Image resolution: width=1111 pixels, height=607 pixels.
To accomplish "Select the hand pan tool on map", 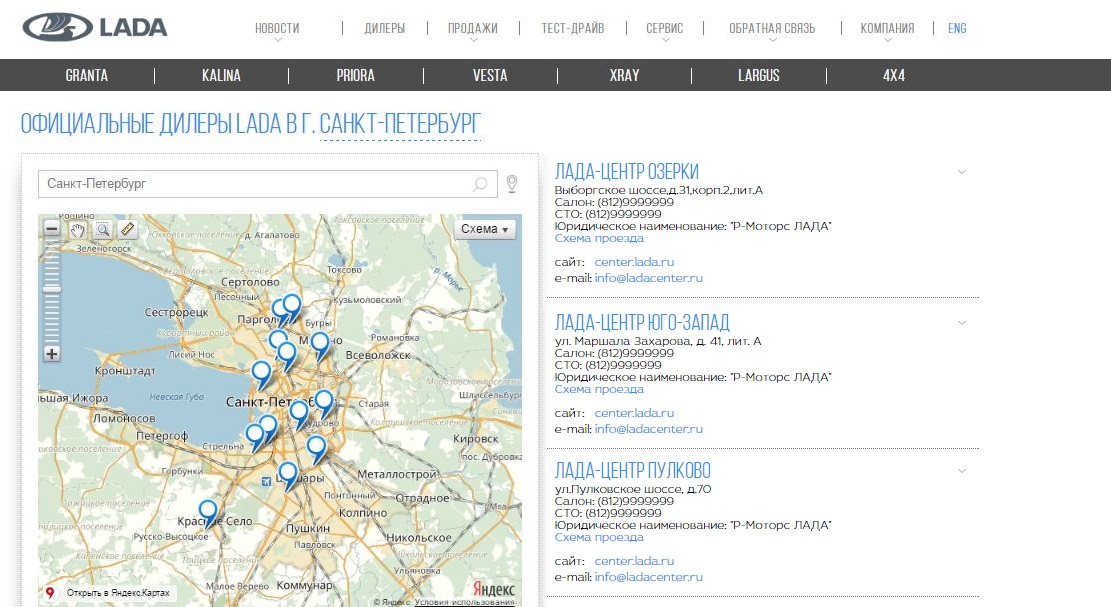I will (77, 229).
